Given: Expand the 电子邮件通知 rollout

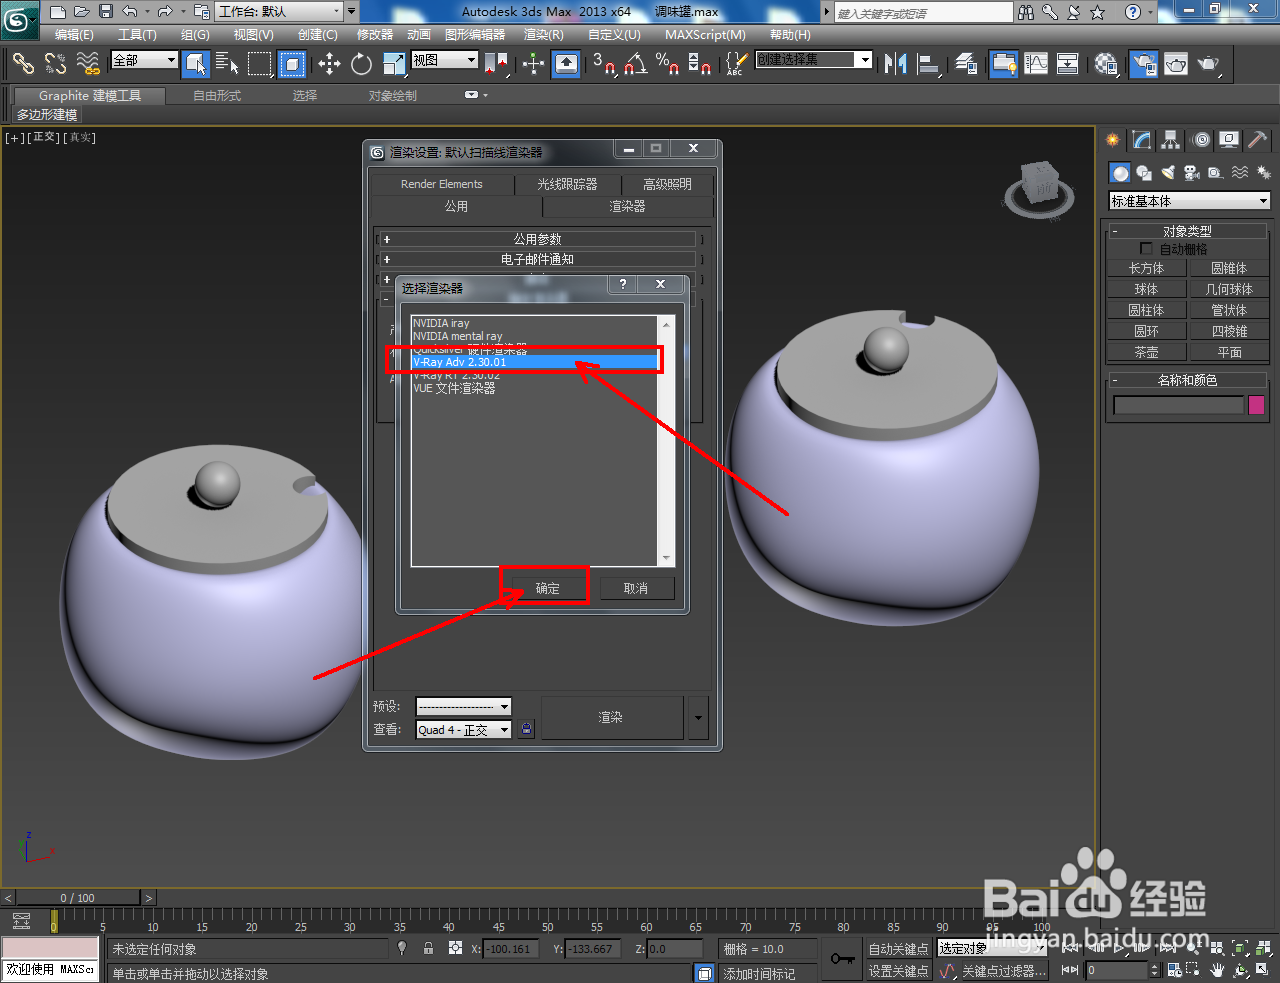Looking at the screenshot, I should tap(538, 259).
